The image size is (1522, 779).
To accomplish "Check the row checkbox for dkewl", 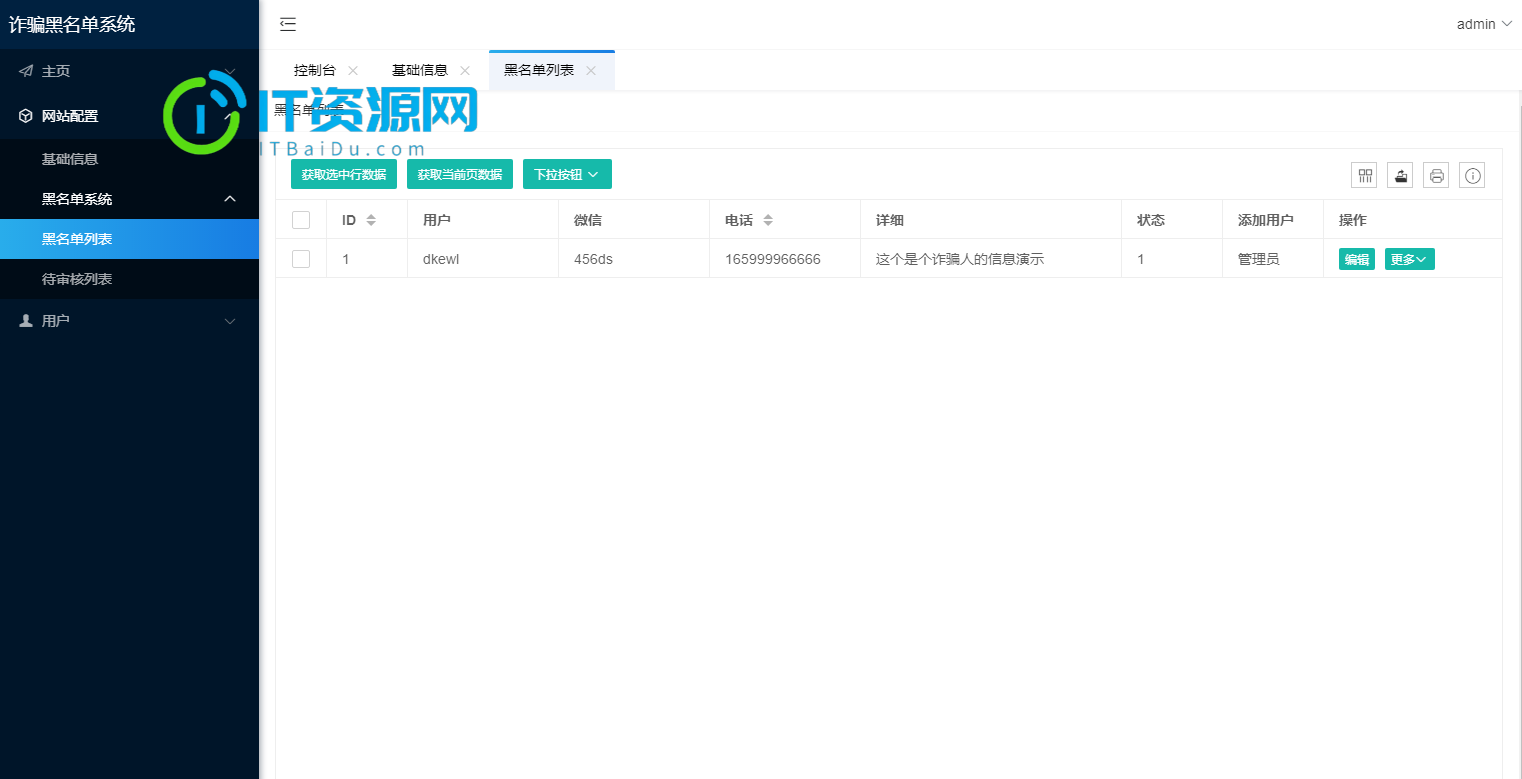I will coord(301,259).
